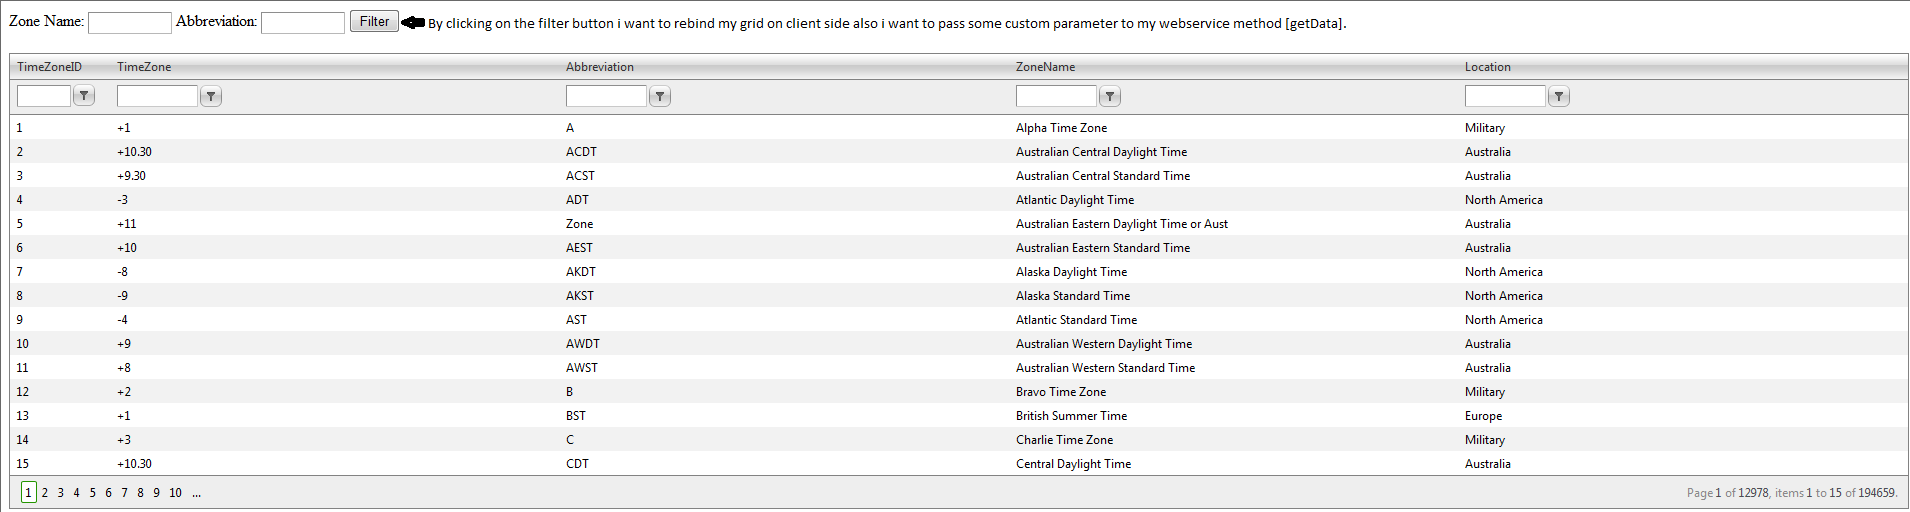Select the British Summer Time row
Image resolution: width=1910 pixels, height=512 pixels.
pos(1071,416)
